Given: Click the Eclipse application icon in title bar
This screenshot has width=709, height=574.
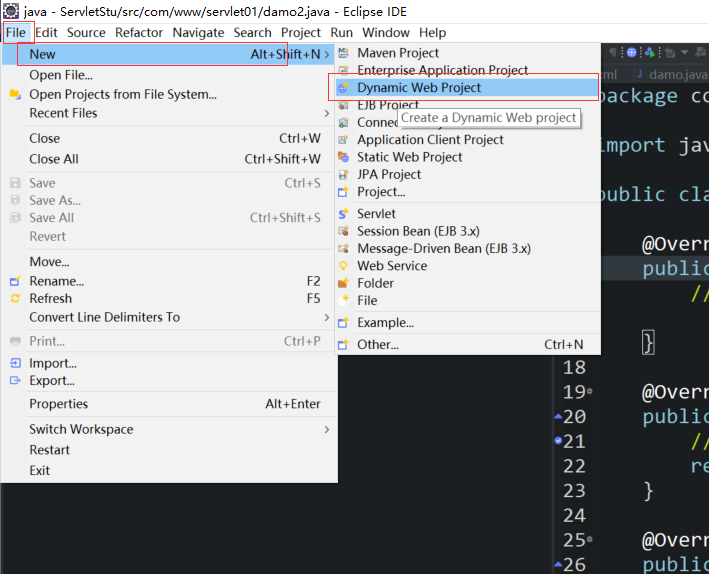Looking at the screenshot, I should tap(11, 11).
